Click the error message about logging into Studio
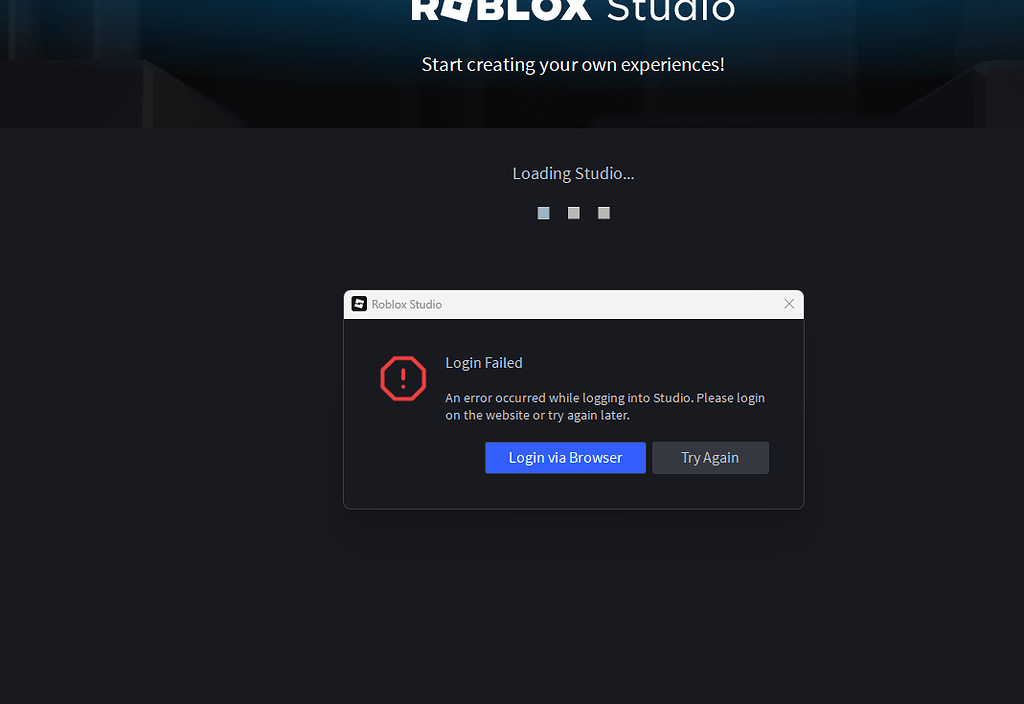This screenshot has width=1024, height=704. point(605,406)
